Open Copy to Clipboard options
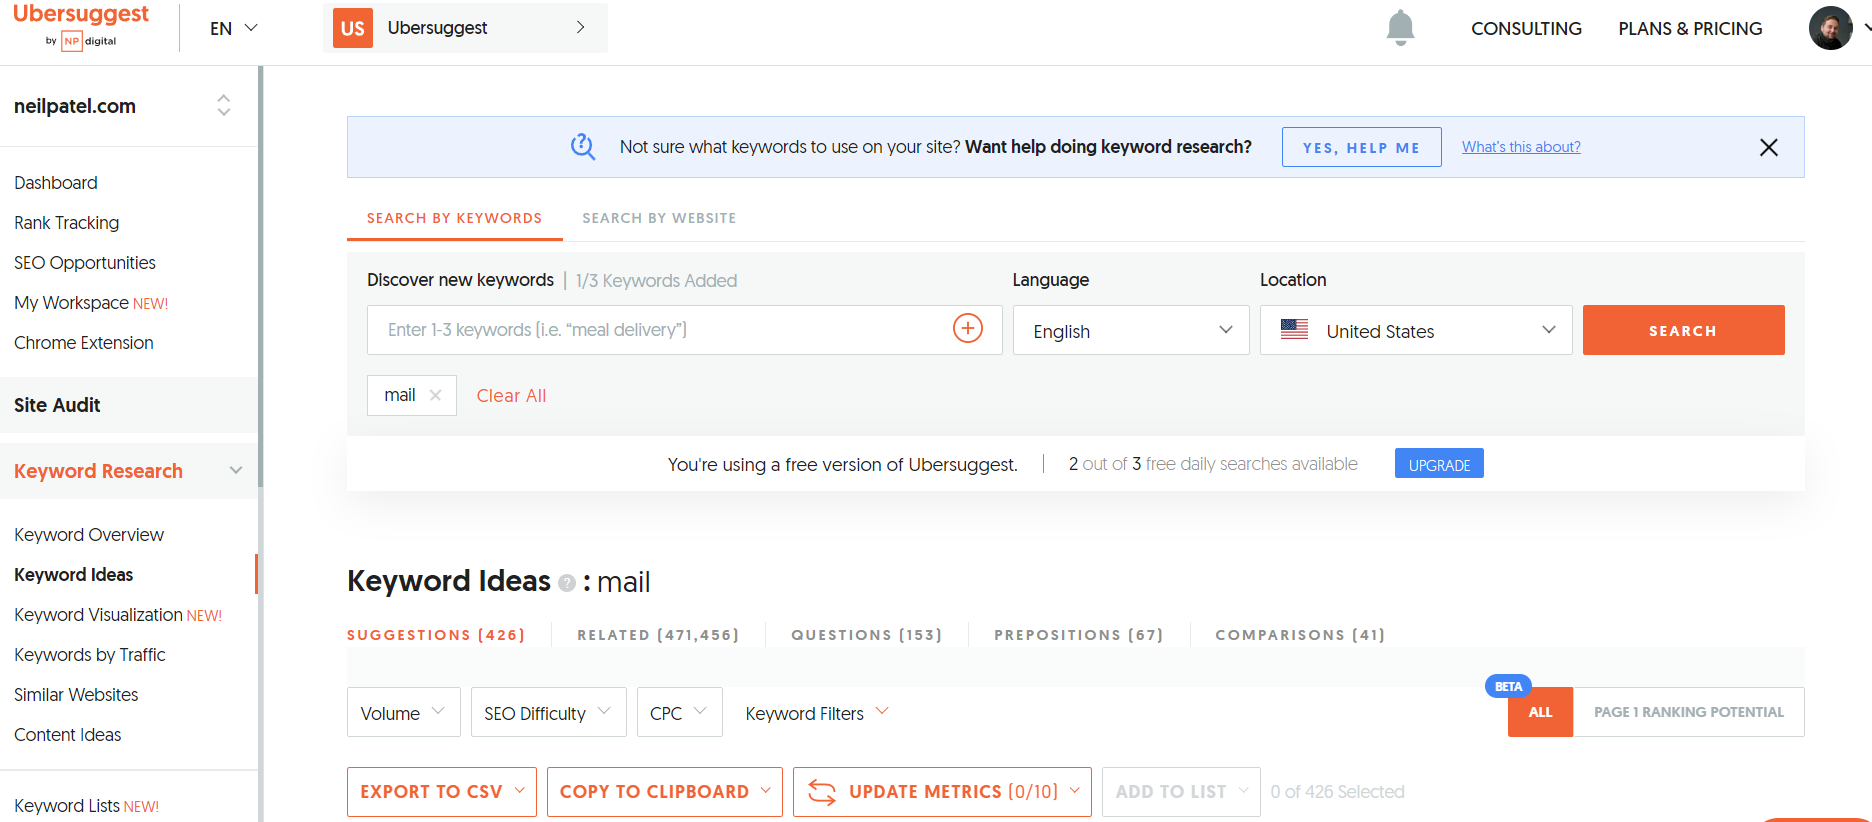1872x822 pixels. coord(665,792)
